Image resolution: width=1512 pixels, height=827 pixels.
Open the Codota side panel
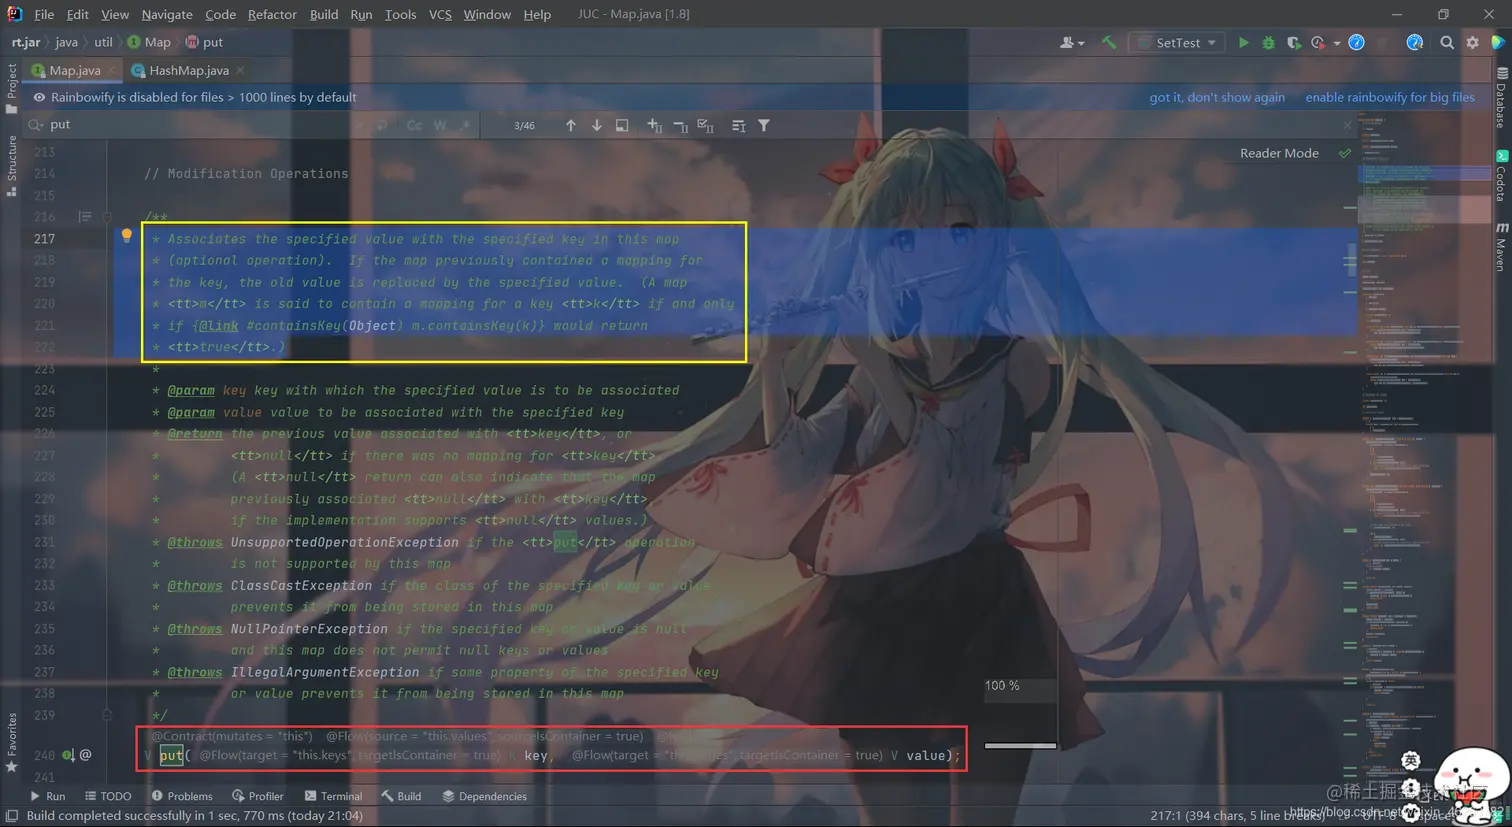1502,176
